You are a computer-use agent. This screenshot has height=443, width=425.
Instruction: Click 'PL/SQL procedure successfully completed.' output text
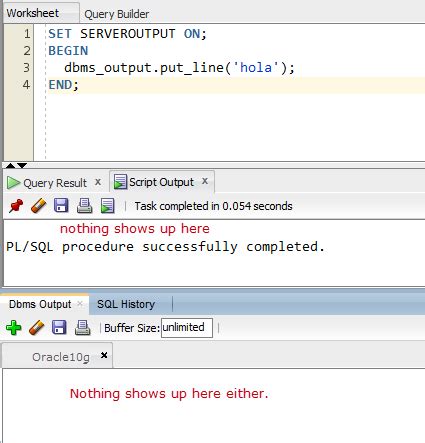coord(165,247)
